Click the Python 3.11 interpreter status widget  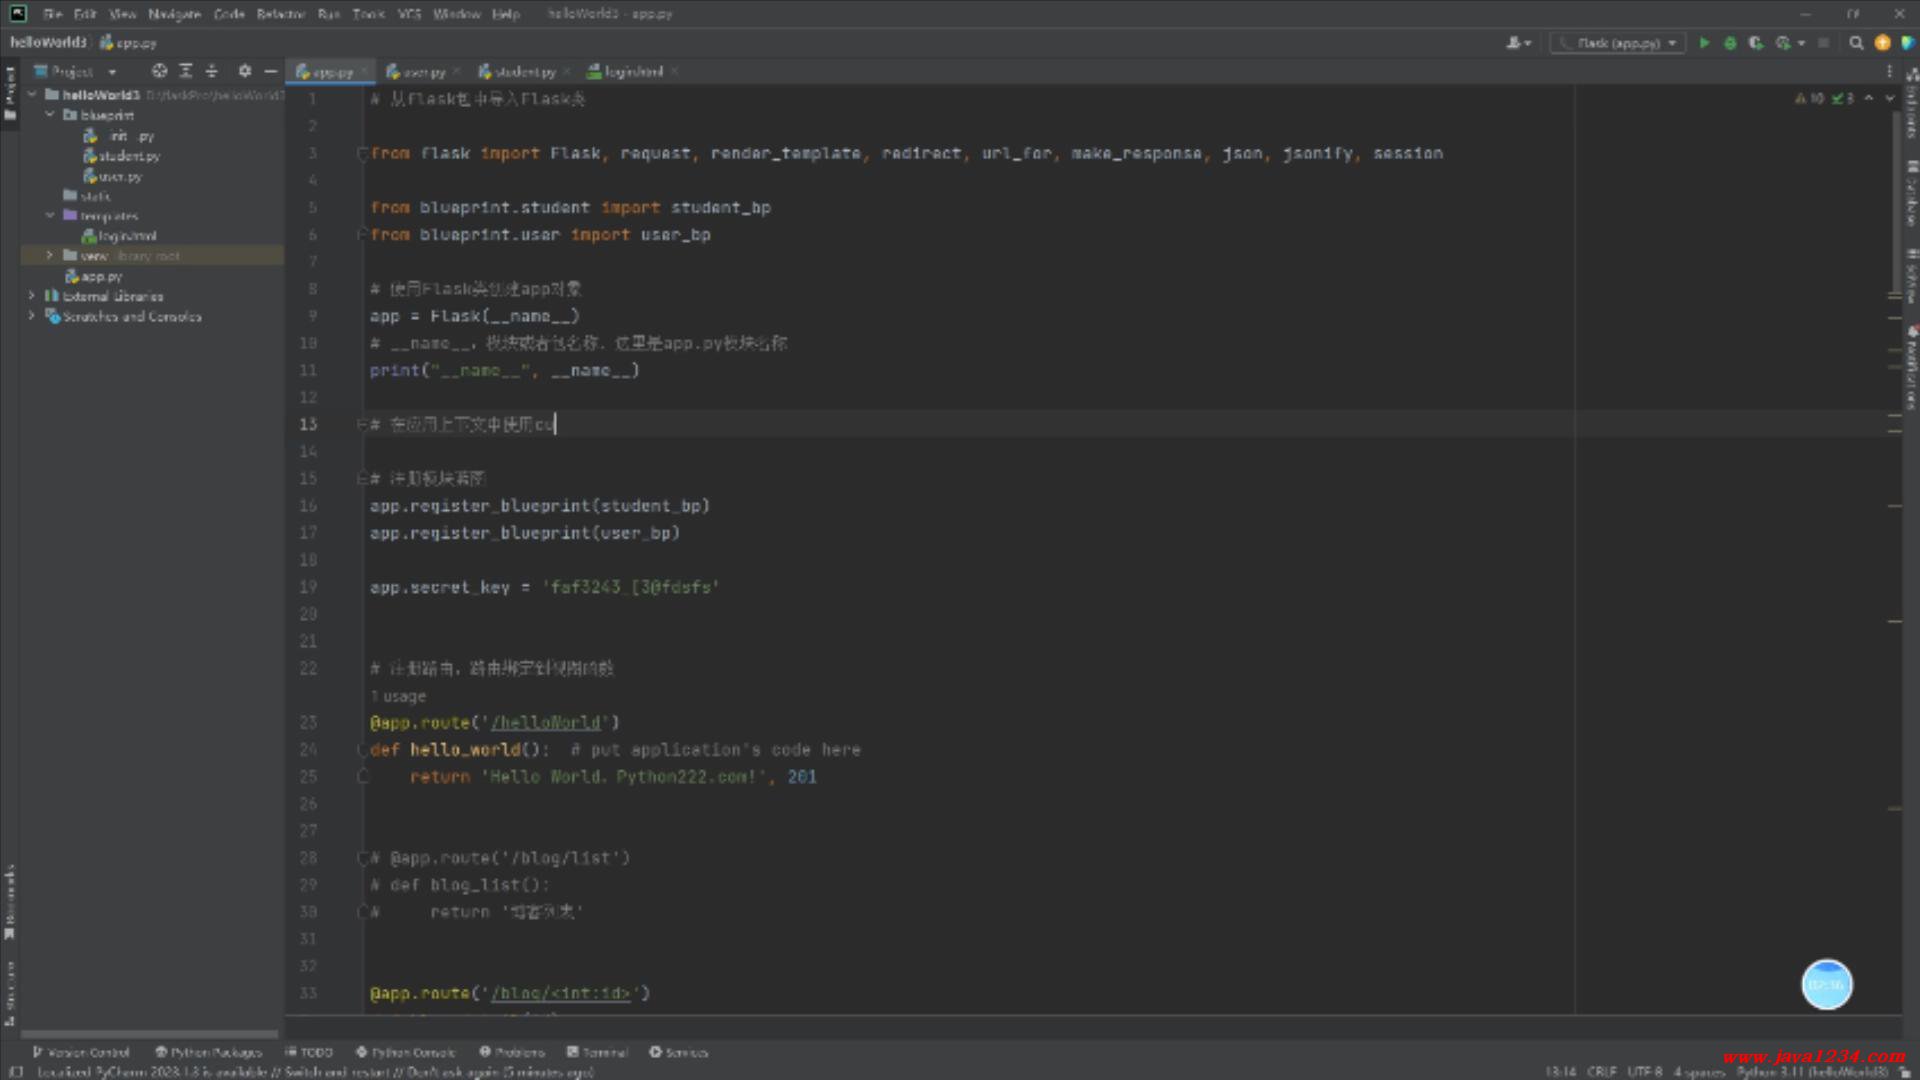click(1812, 1072)
